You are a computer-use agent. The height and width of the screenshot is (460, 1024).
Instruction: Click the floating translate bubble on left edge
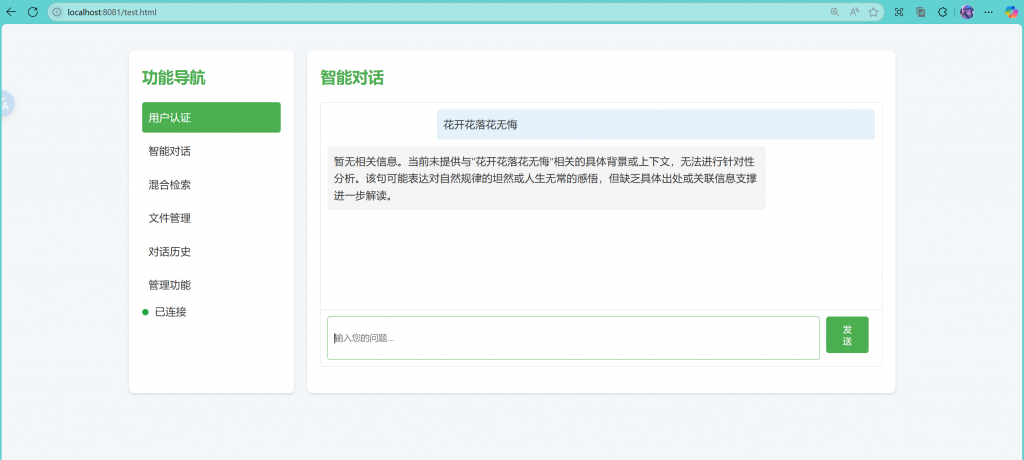click(x=5, y=103)
